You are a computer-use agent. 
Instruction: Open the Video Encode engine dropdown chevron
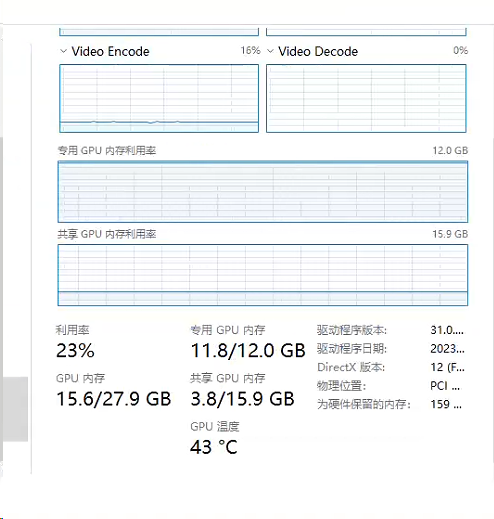tap(63, 51)
